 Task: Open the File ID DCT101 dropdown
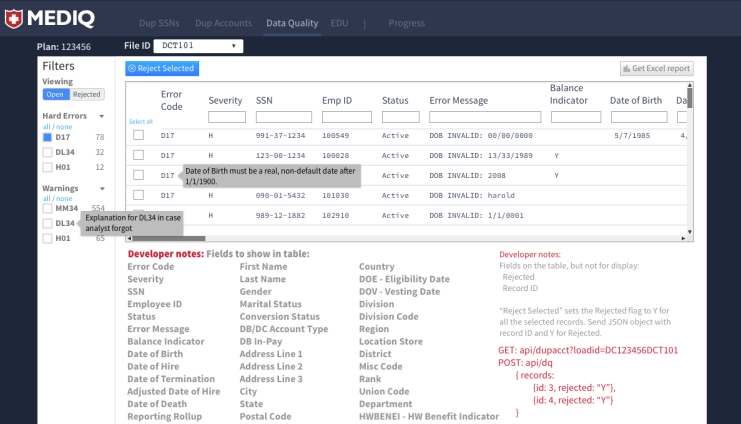[x=198, y=46]
